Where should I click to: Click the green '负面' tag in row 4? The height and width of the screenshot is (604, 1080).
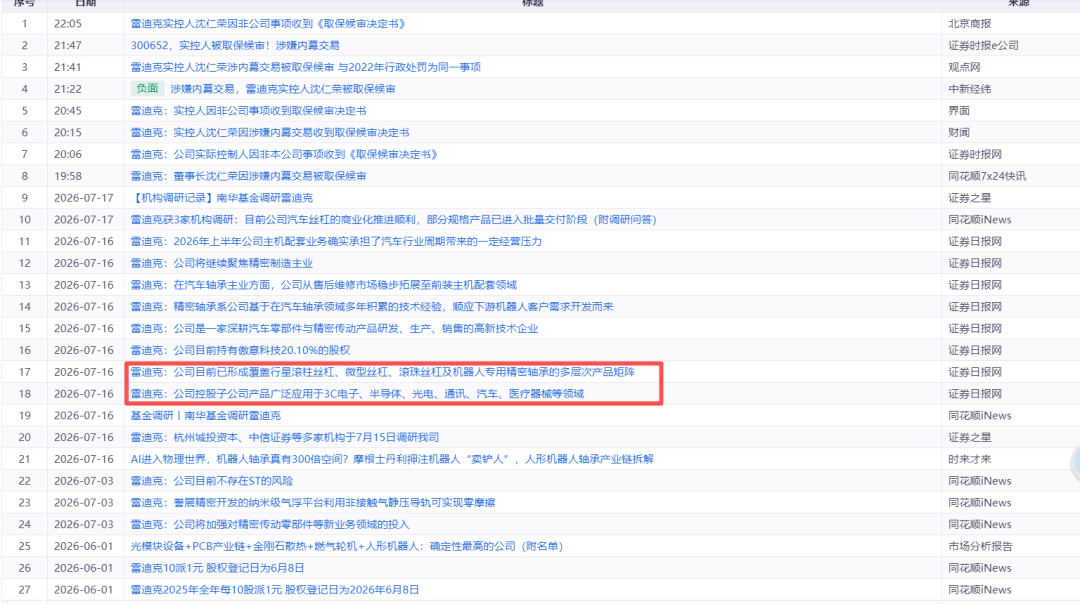pyautogui.click(x=147, y=88)
